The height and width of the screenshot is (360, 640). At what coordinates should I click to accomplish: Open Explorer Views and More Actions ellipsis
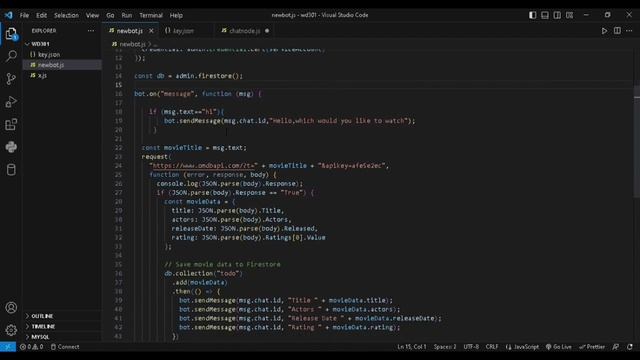[91, 31]
